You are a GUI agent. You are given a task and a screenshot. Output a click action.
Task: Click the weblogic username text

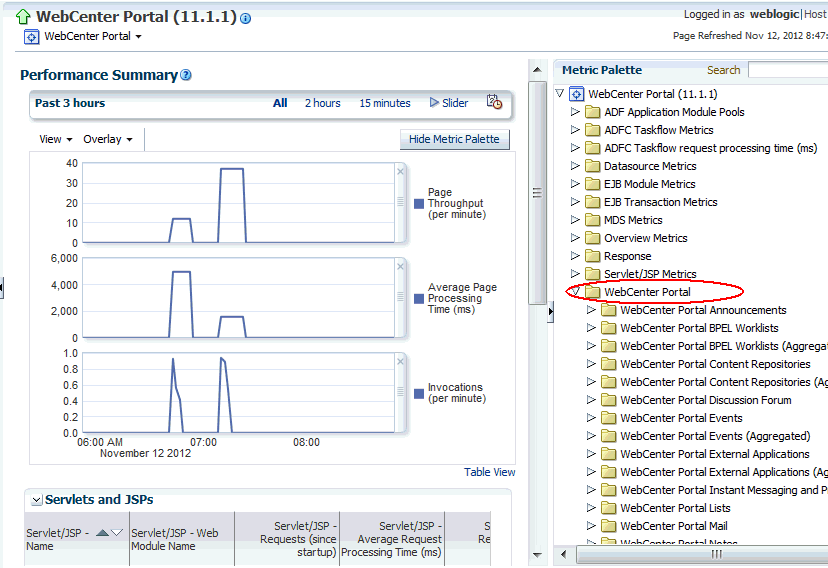pyautogui.click(x=774, y=14)
